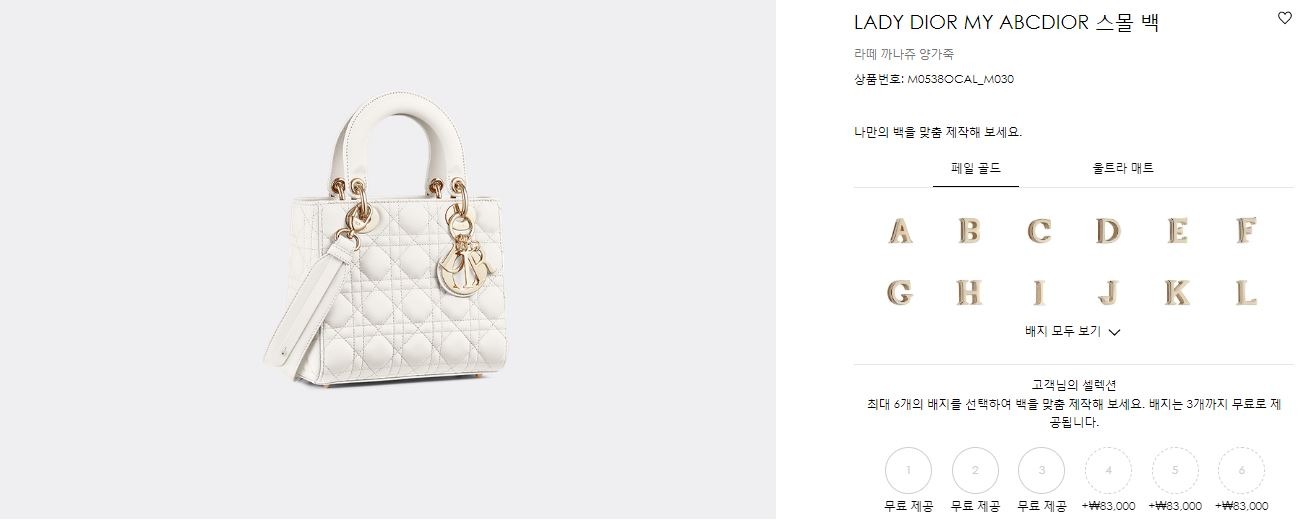The width and height of the screenshot is (1300, 520).
Task: Select the paid badge slot number 6
Action: (1241, 470)
